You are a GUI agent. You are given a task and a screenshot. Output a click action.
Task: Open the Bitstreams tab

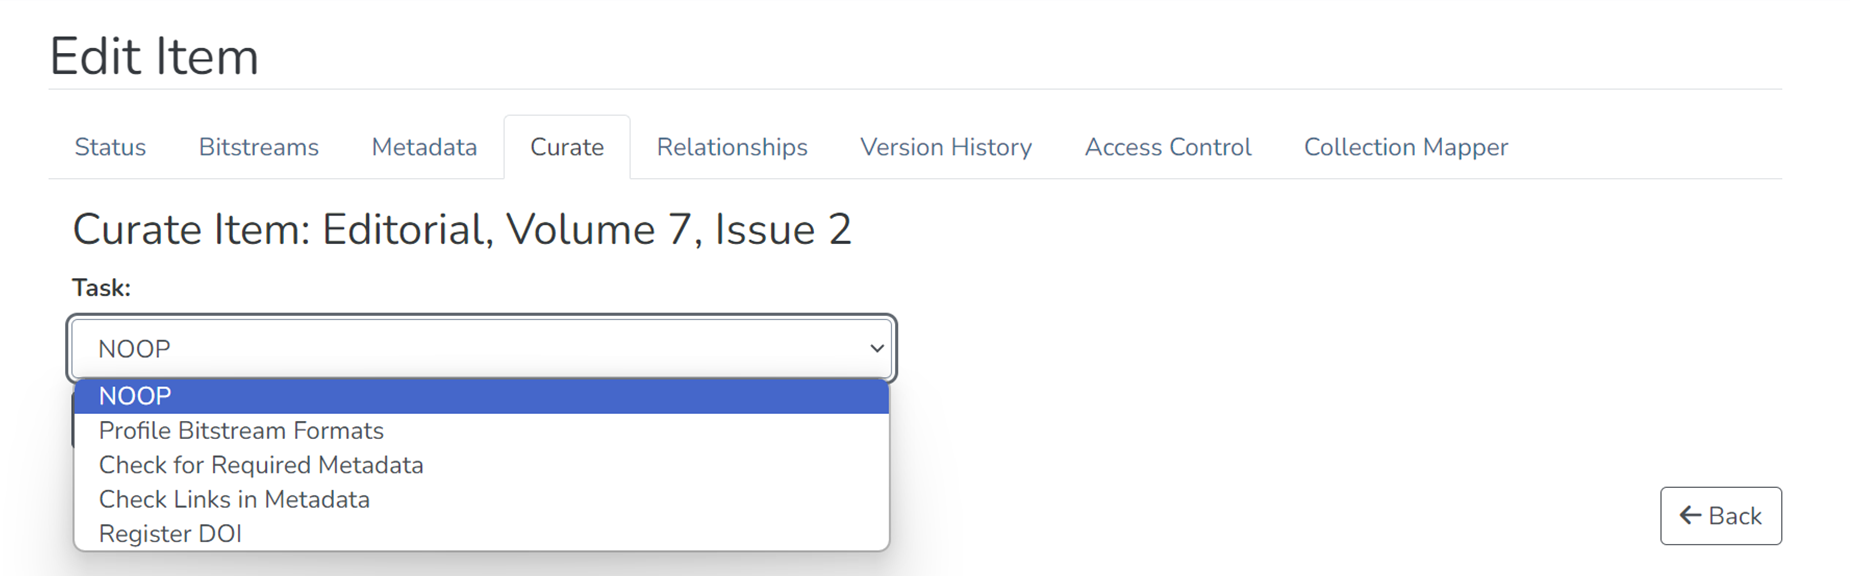[258, 147]
